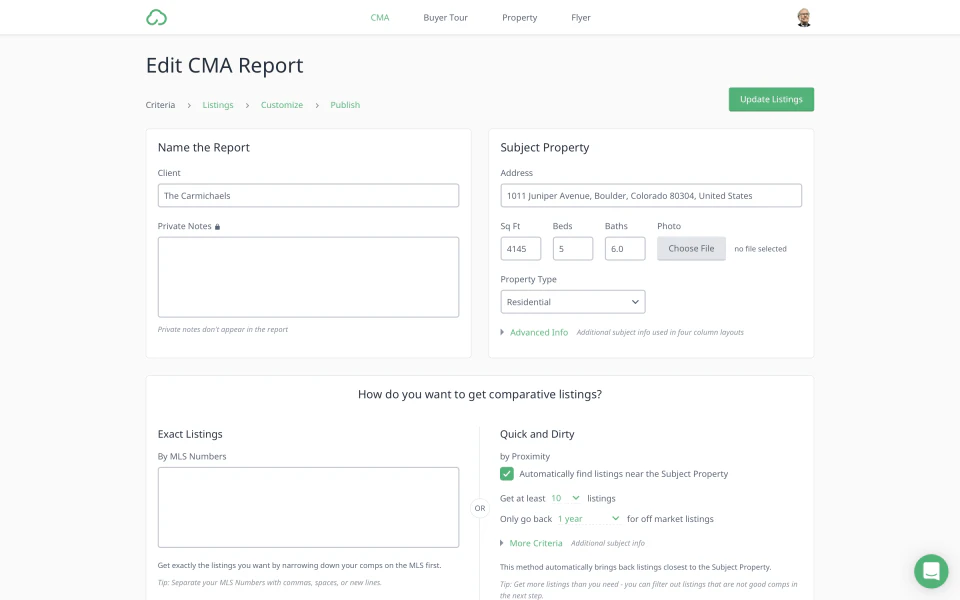Click the cloud logo icon
Viewport: 960px width, 600px height.
[156, 17]
